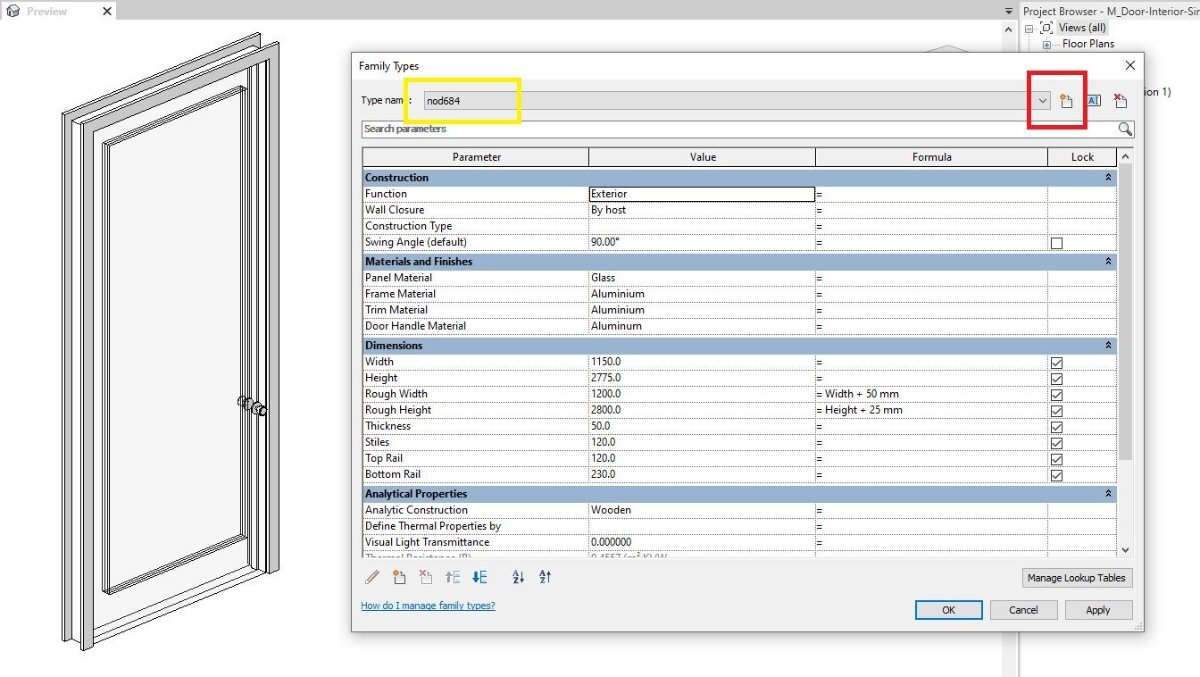Sort parameters in ascending A-Z order
1200x677 pixels.
(518, 577)
